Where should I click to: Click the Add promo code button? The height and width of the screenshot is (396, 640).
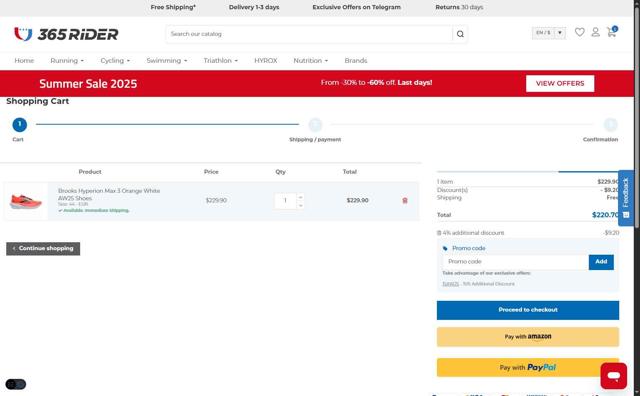tap(601, 262)
